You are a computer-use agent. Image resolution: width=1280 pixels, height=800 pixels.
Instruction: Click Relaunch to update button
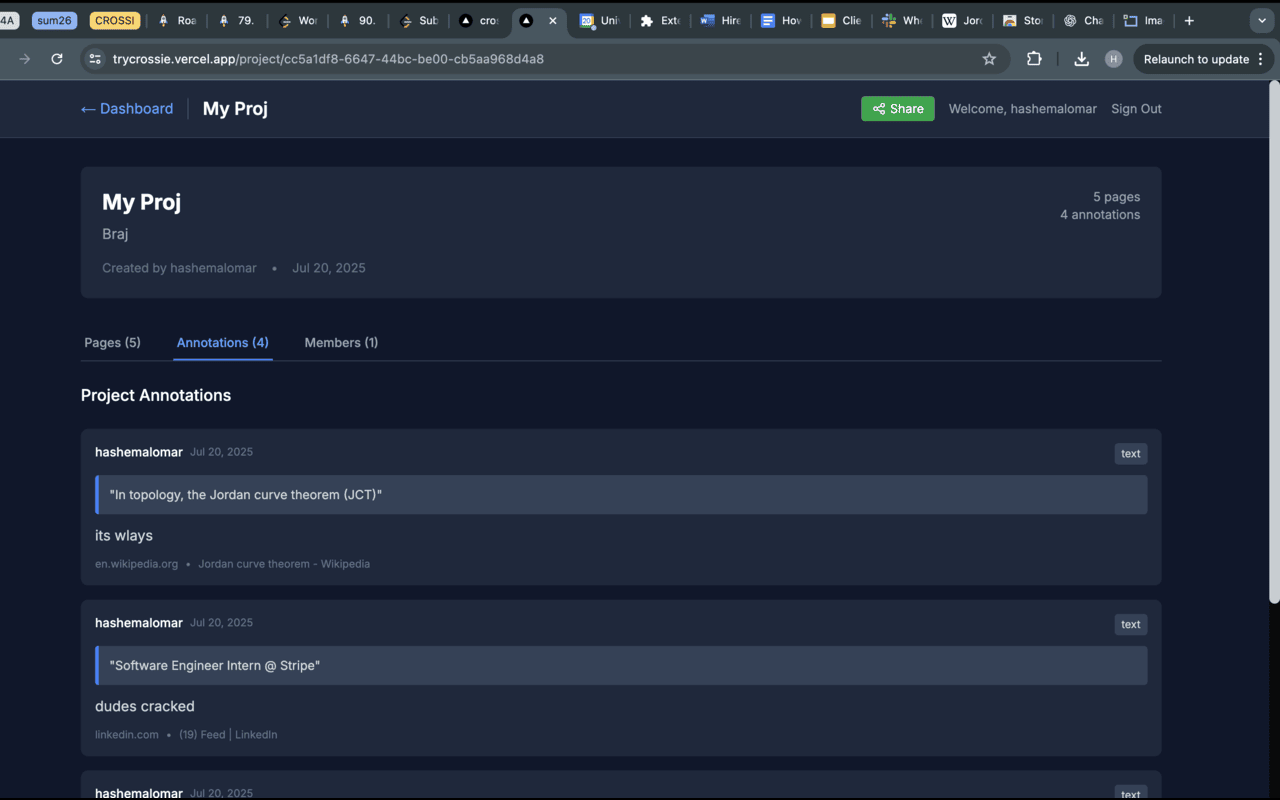(x=1196, y=59)
